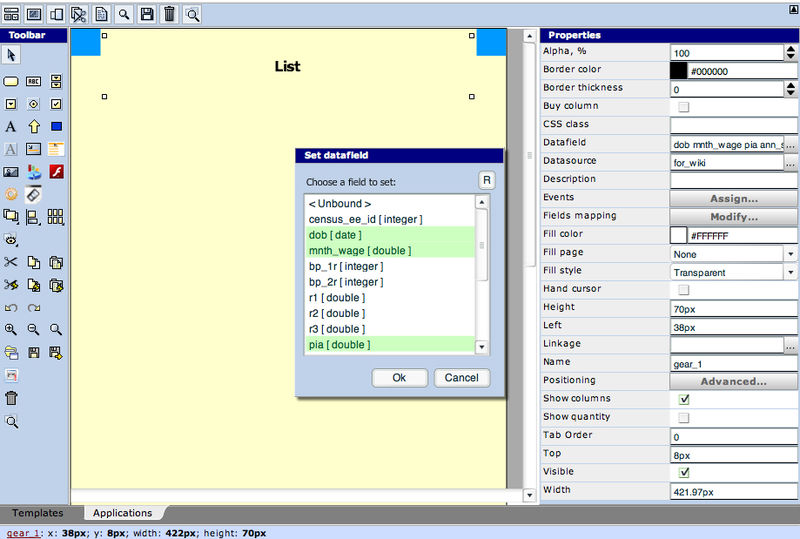Select the arrow pointer tool

11,55
